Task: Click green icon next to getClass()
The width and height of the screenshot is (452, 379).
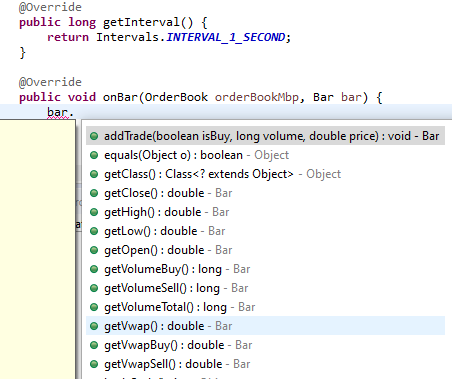Action: click(x=94, y=174)
